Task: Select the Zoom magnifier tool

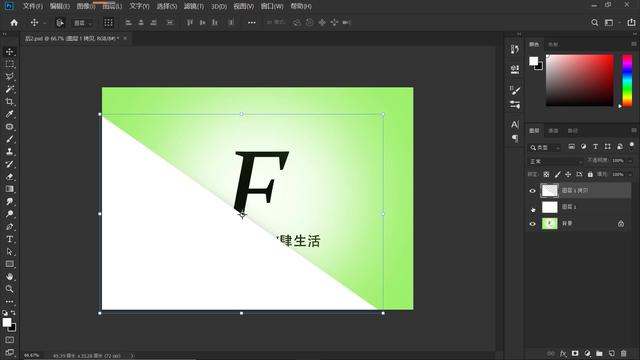Action: tap(9, 289)
